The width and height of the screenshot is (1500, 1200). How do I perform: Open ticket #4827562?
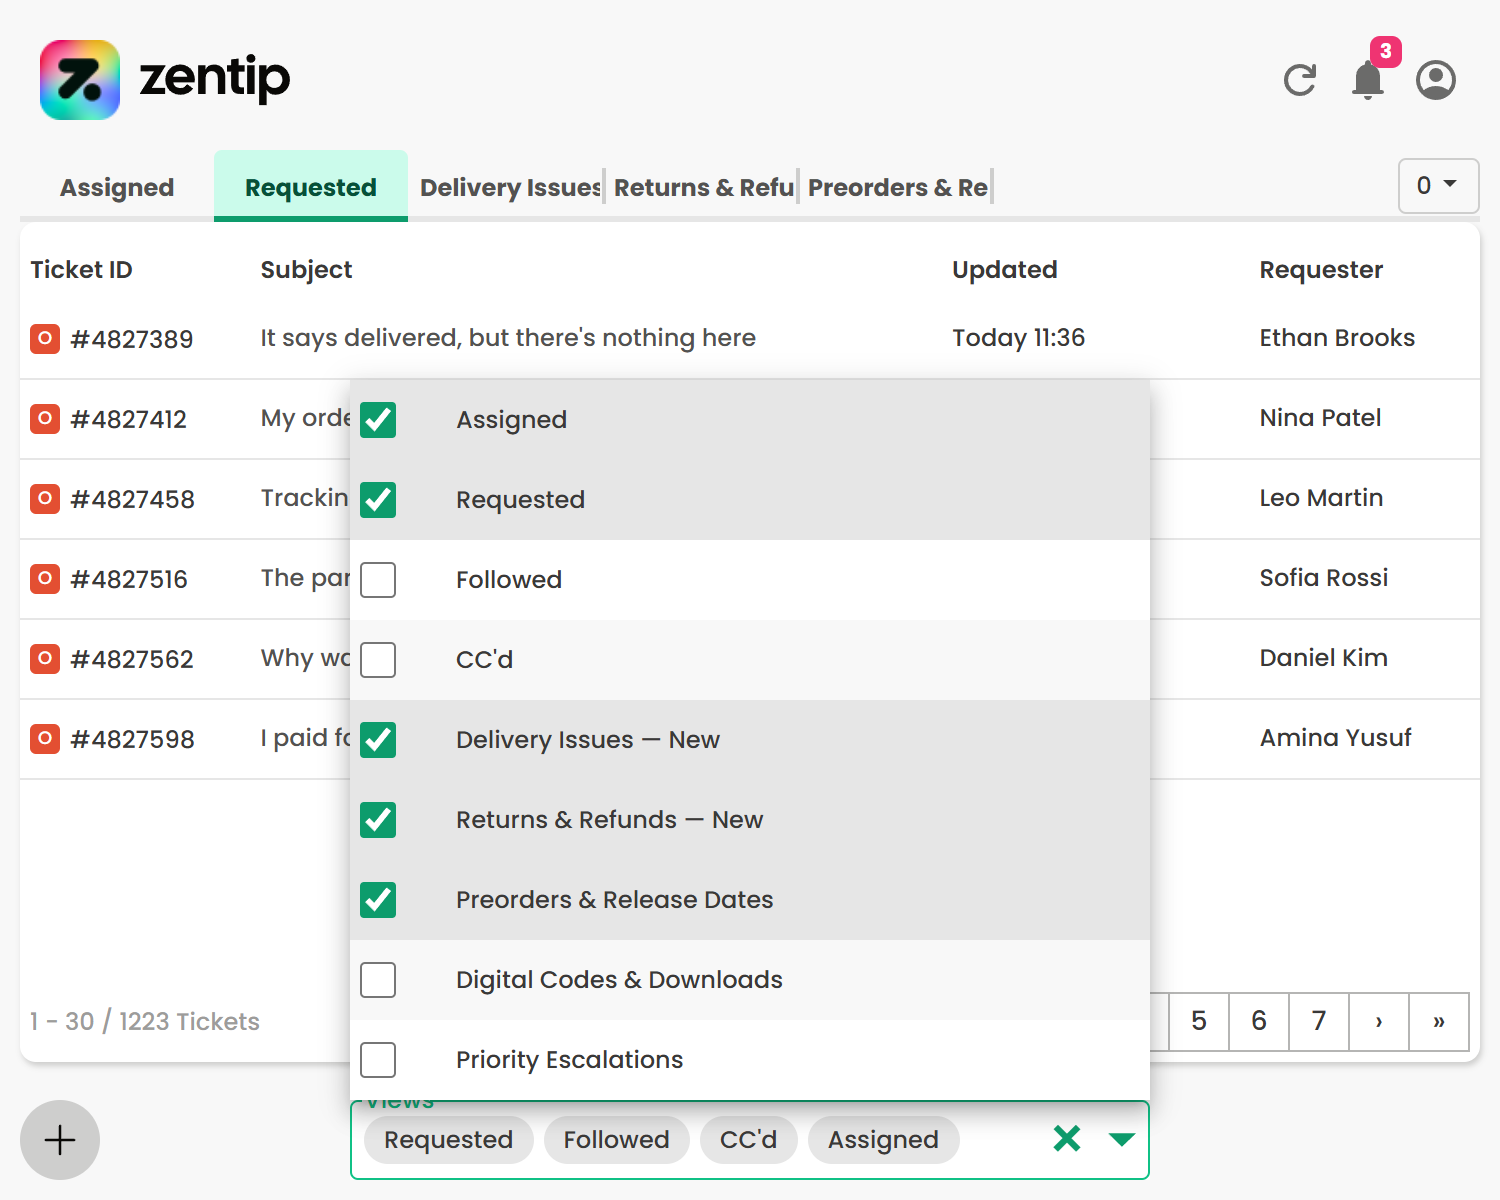(x=132, y=659)
